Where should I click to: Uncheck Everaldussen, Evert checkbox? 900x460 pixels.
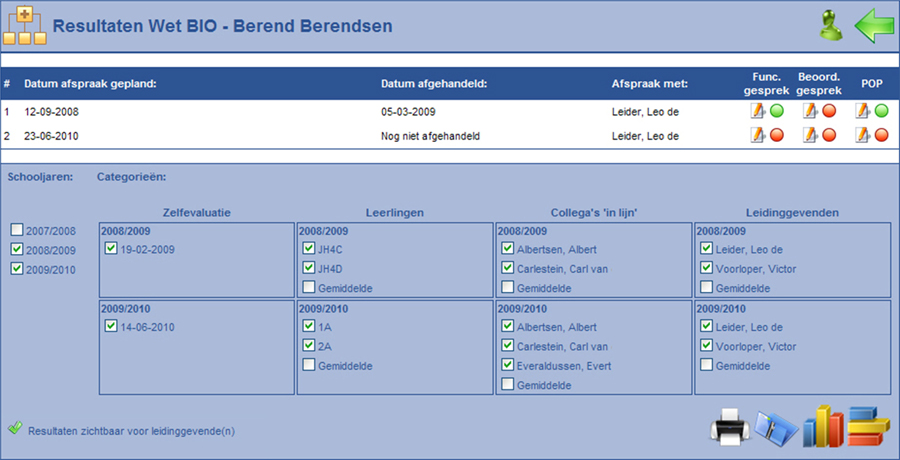508,366
